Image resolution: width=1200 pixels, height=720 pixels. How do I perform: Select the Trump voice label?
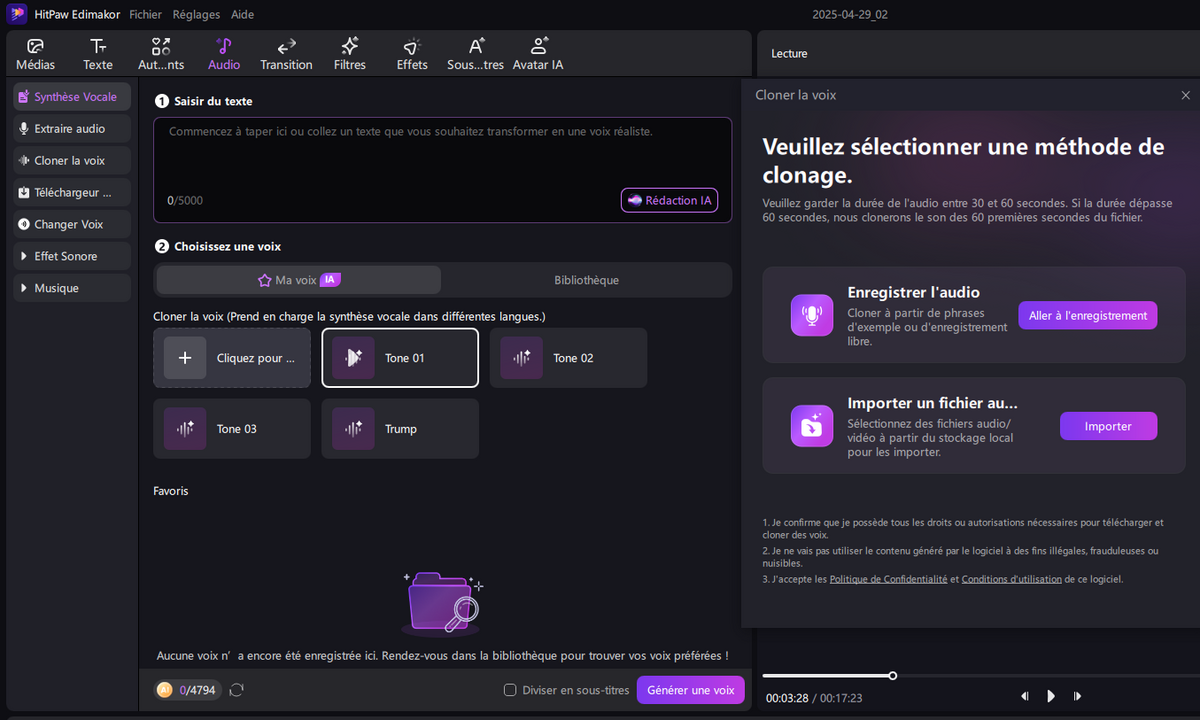pyautogui.click(x=401, y=429)
